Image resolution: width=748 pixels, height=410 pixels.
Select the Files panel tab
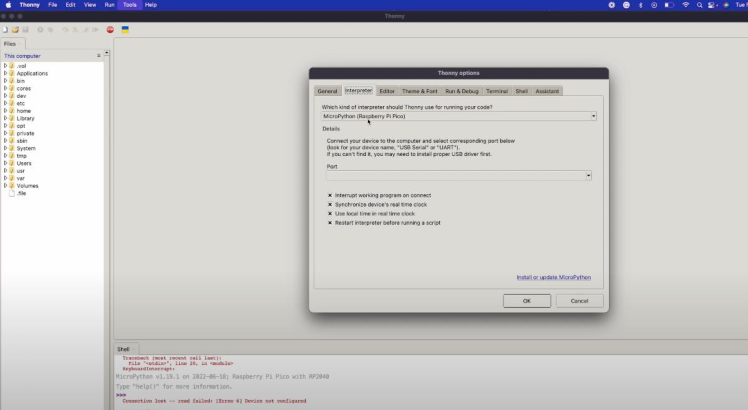(x=12, y=43)
